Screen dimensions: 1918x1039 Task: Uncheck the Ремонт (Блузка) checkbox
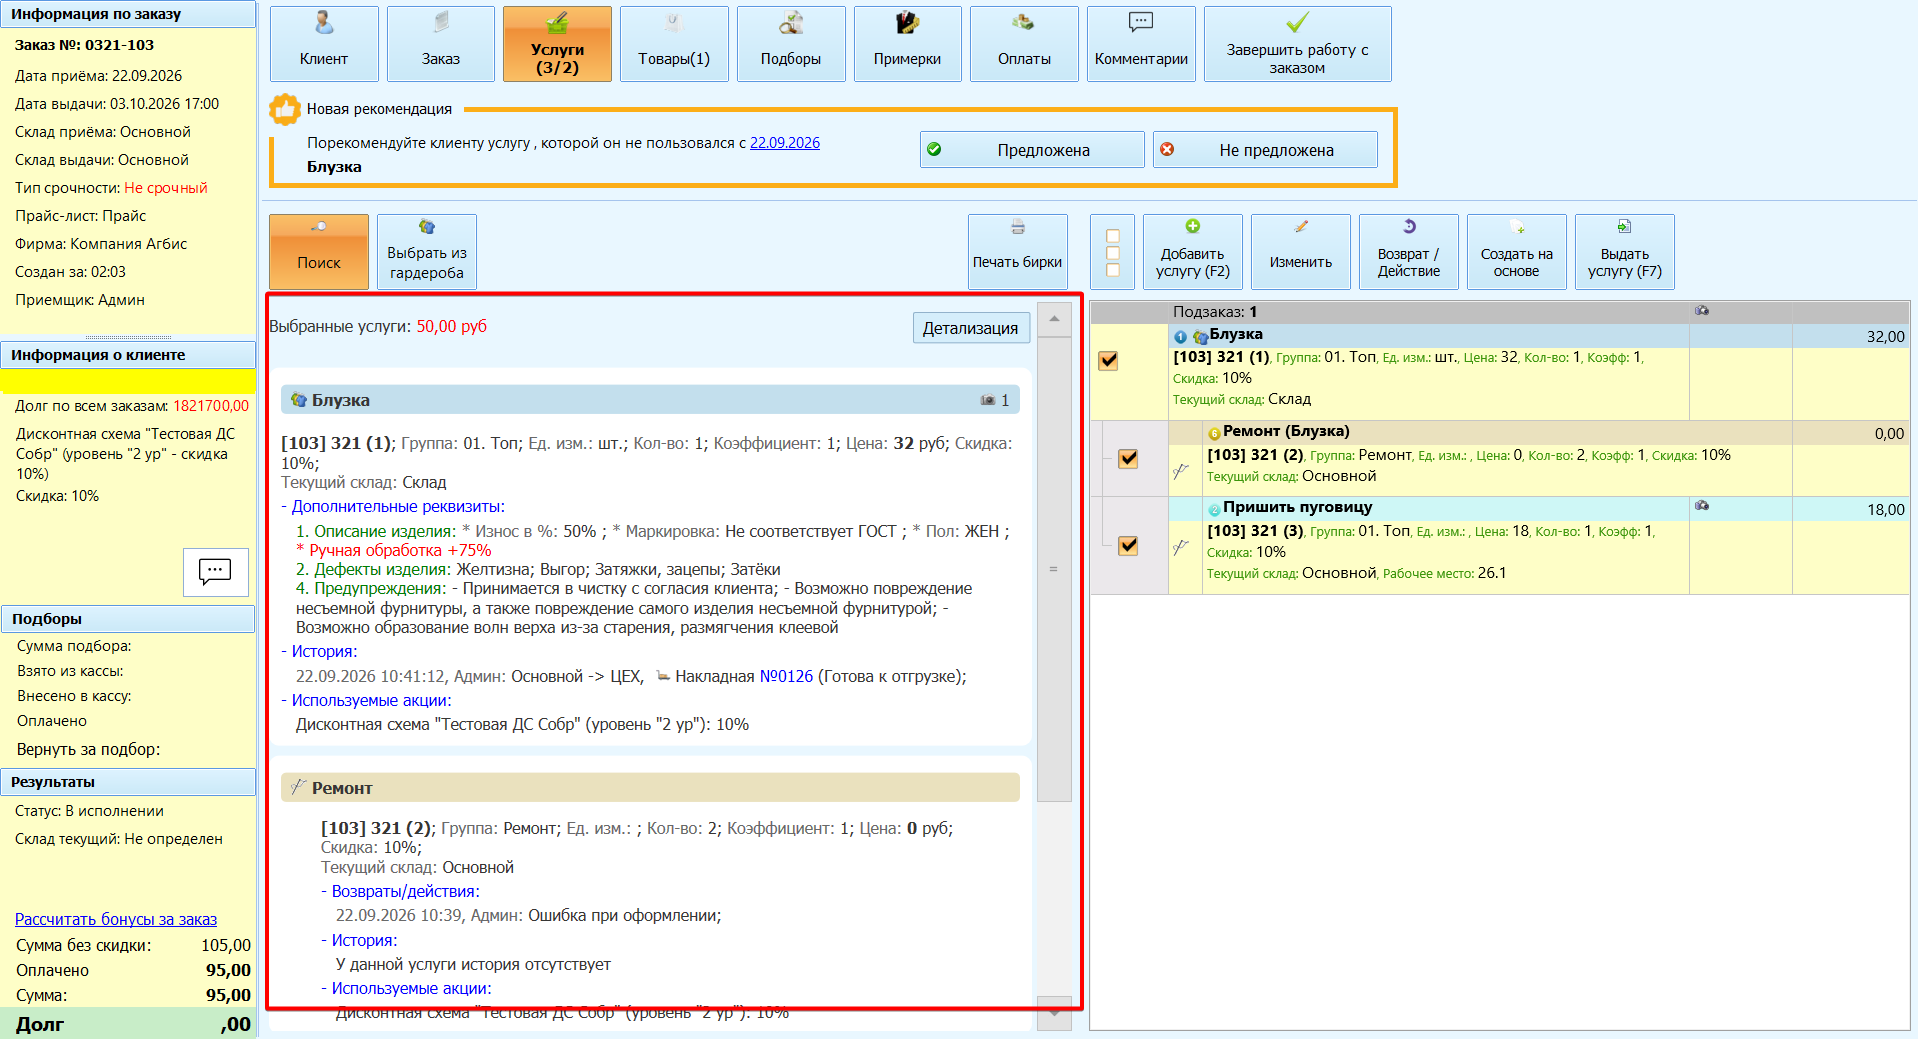point(1128,458)
